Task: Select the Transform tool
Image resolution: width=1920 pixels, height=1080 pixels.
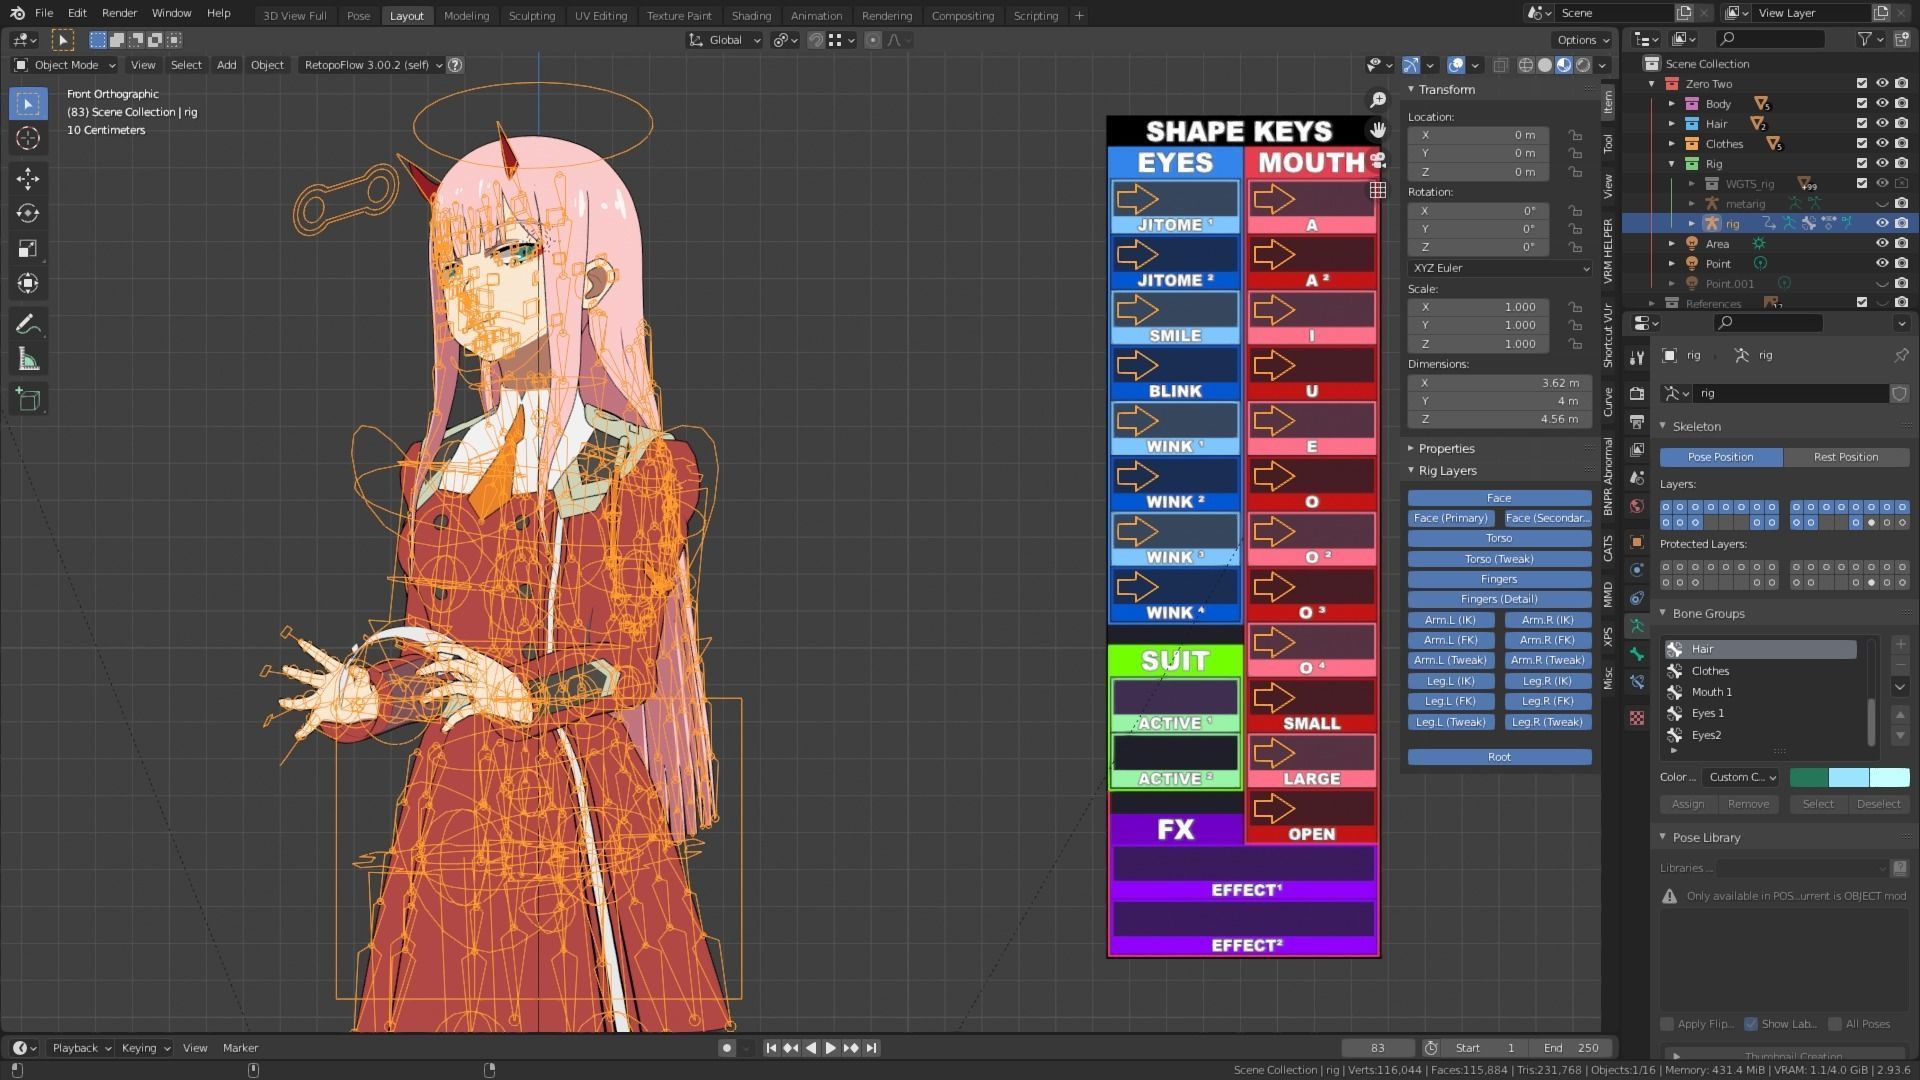Action: 28,284
